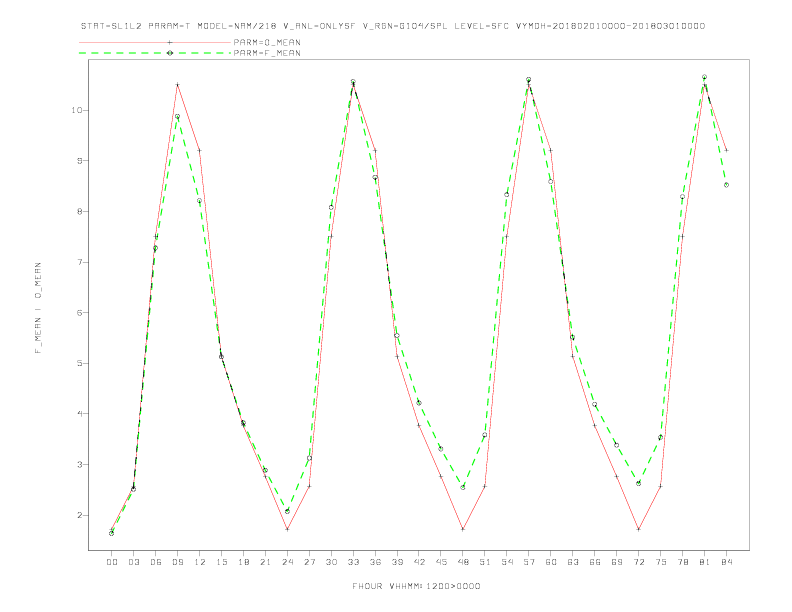792x612 pixels.
Task: Click the y-axis tick label 8
Action: point(79,212)
